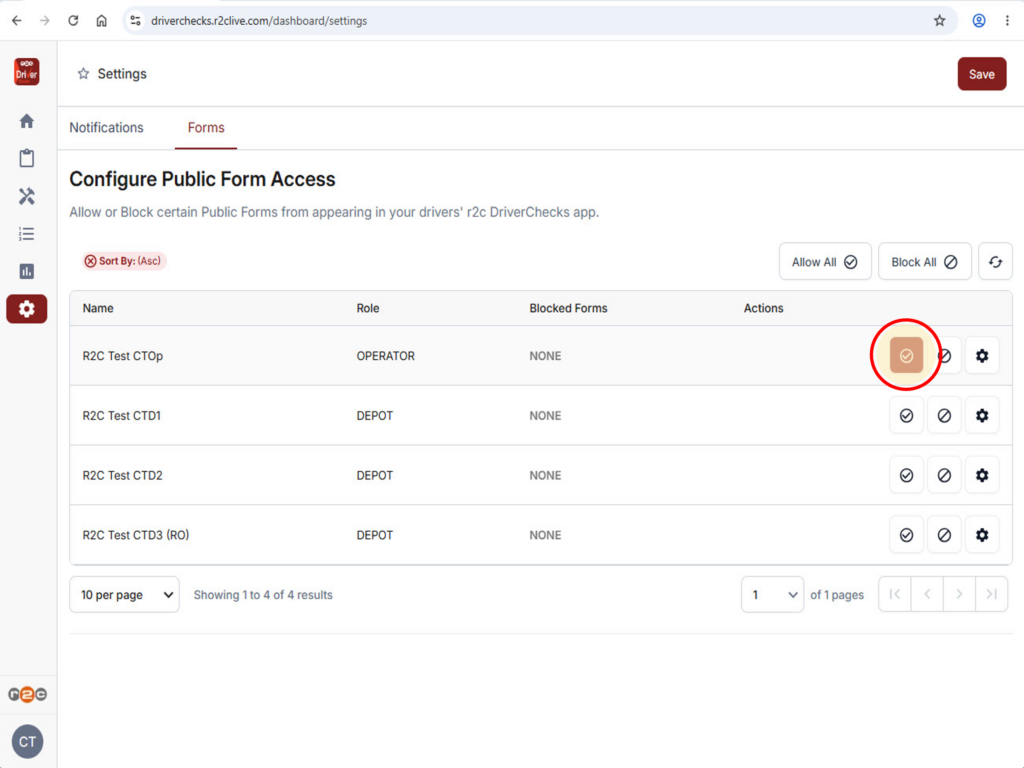The height and width of the screenshot is (768, 1024).
Task: Allow forms for R2C Test CTD3 (RO)
Action: pos(906,535)
